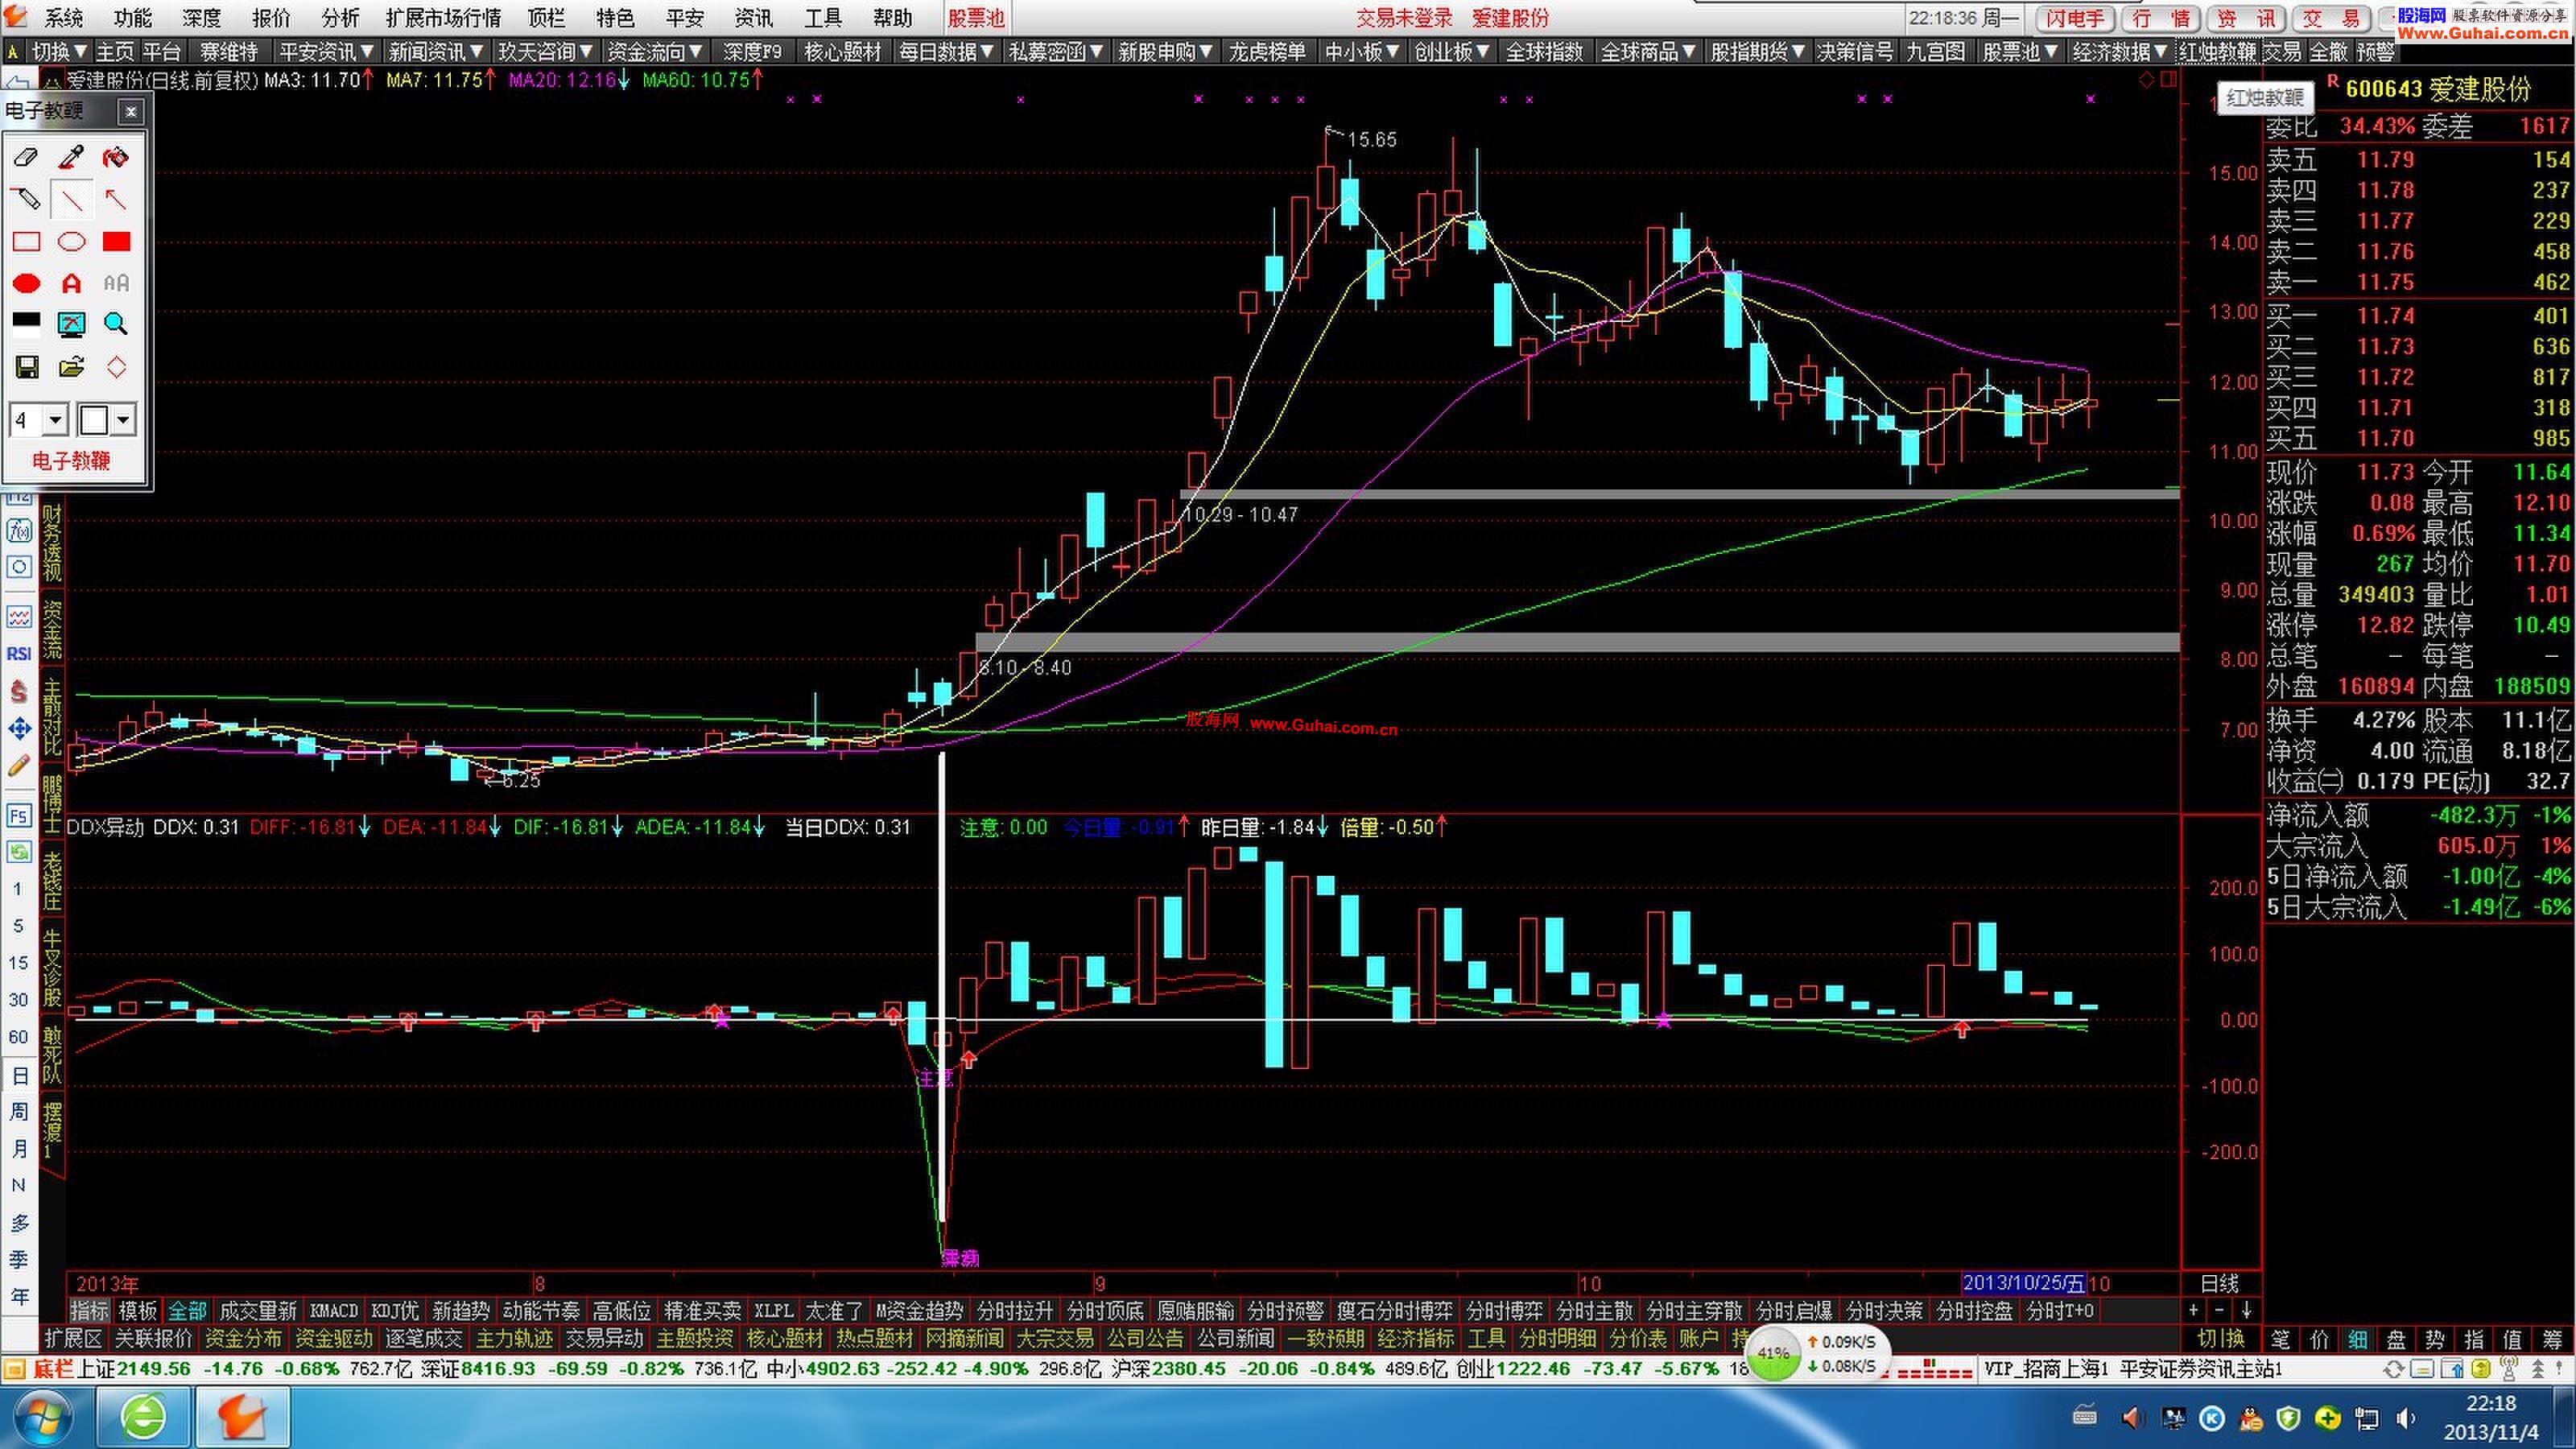Open the line width dropdown showing 4
Viewport: 2576px width, 1449px height.
click(55, 420)
